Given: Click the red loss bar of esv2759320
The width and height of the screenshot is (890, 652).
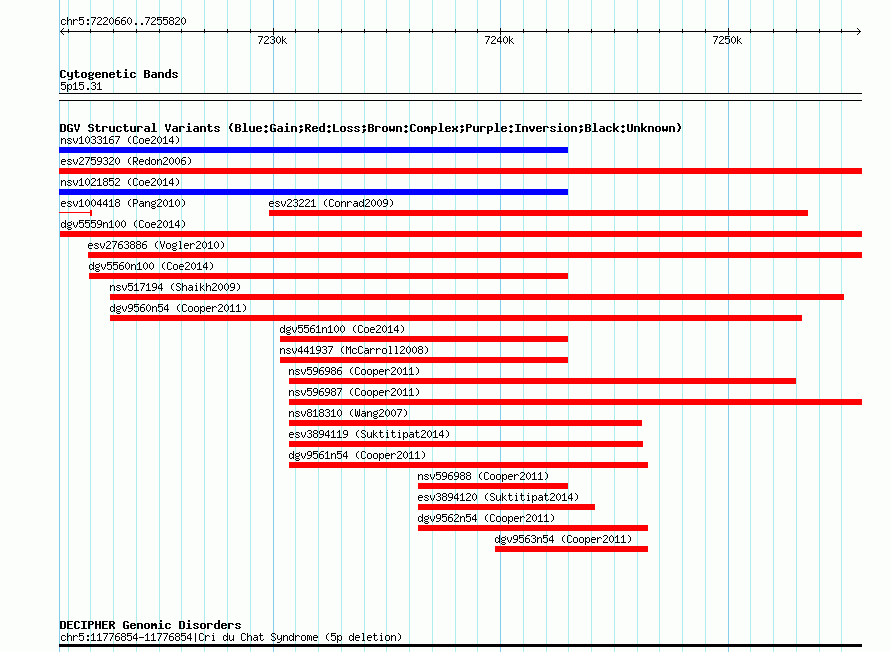Looking at the screenshot, I should pos(460,171).
